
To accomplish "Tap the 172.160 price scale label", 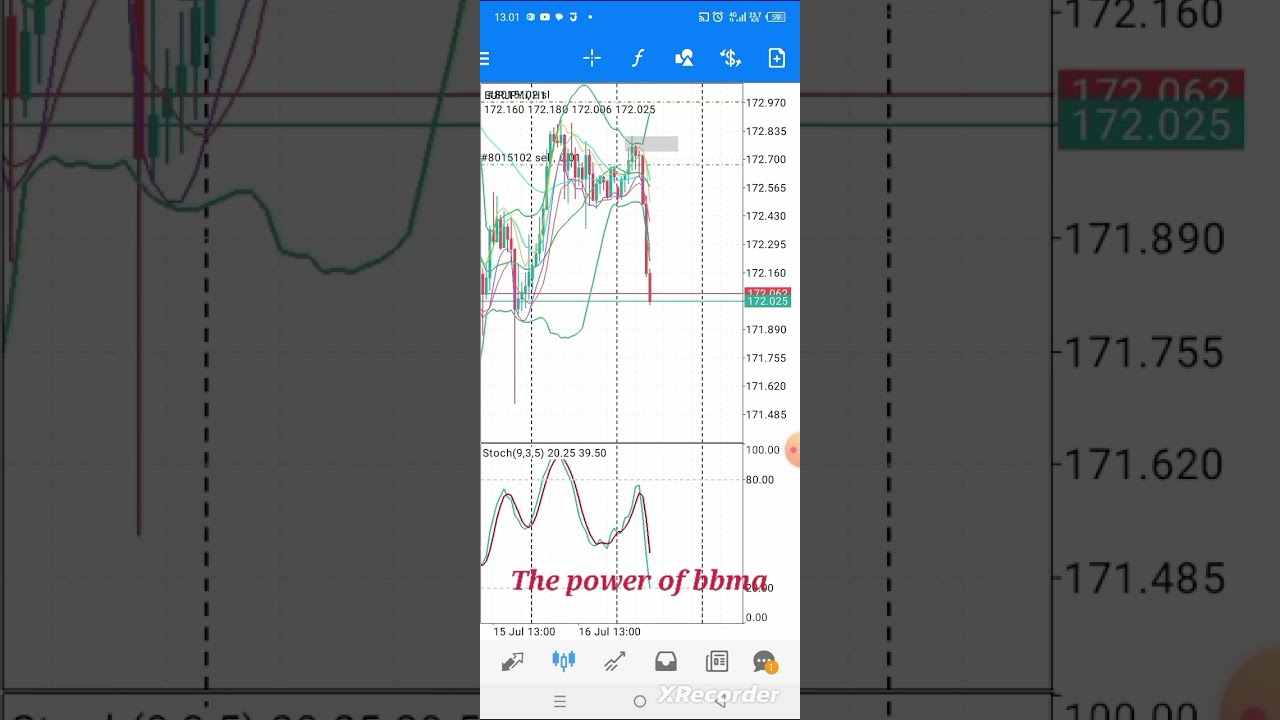I will 766,273.
